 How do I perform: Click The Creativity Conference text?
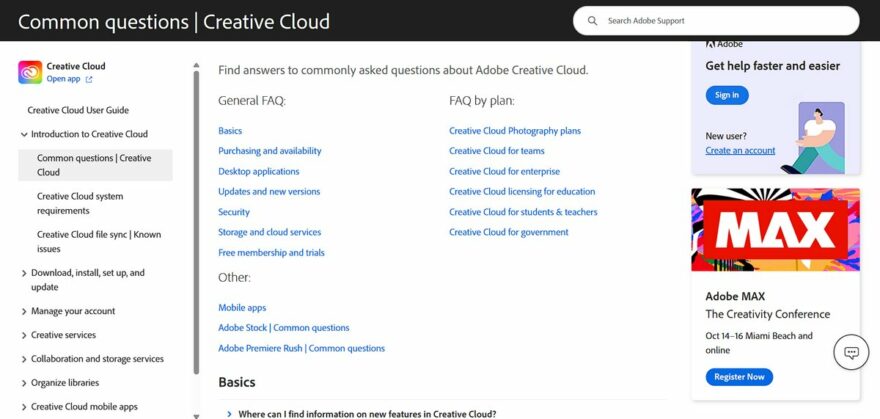768,315
